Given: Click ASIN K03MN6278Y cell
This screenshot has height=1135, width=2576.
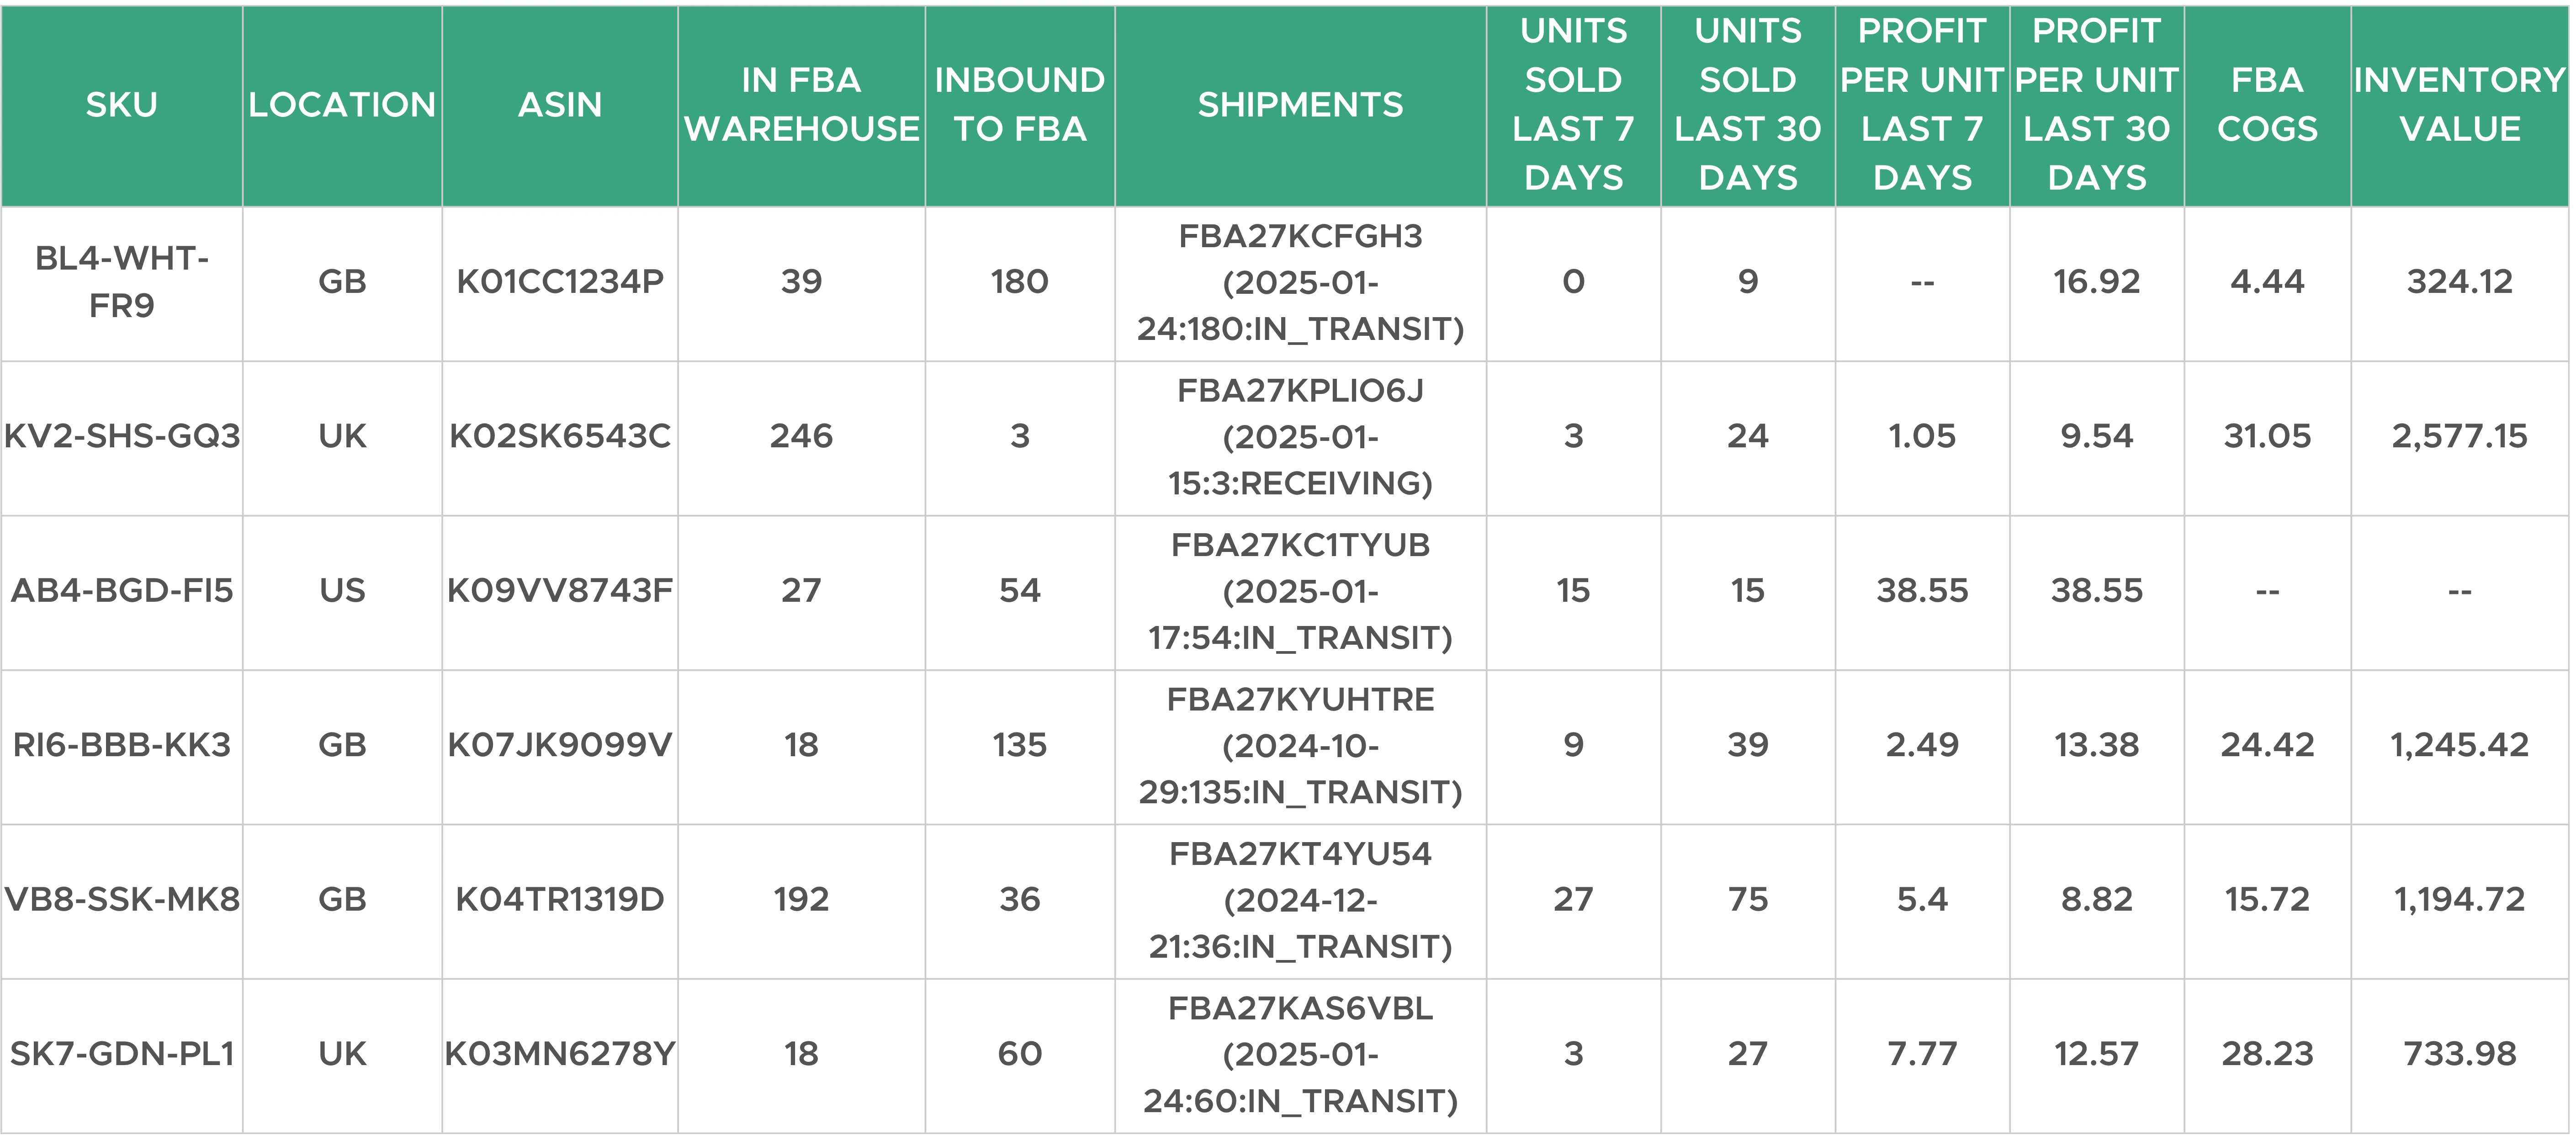Looking at the screenshot, I should pyautogui.click(x=560, y=1055).
